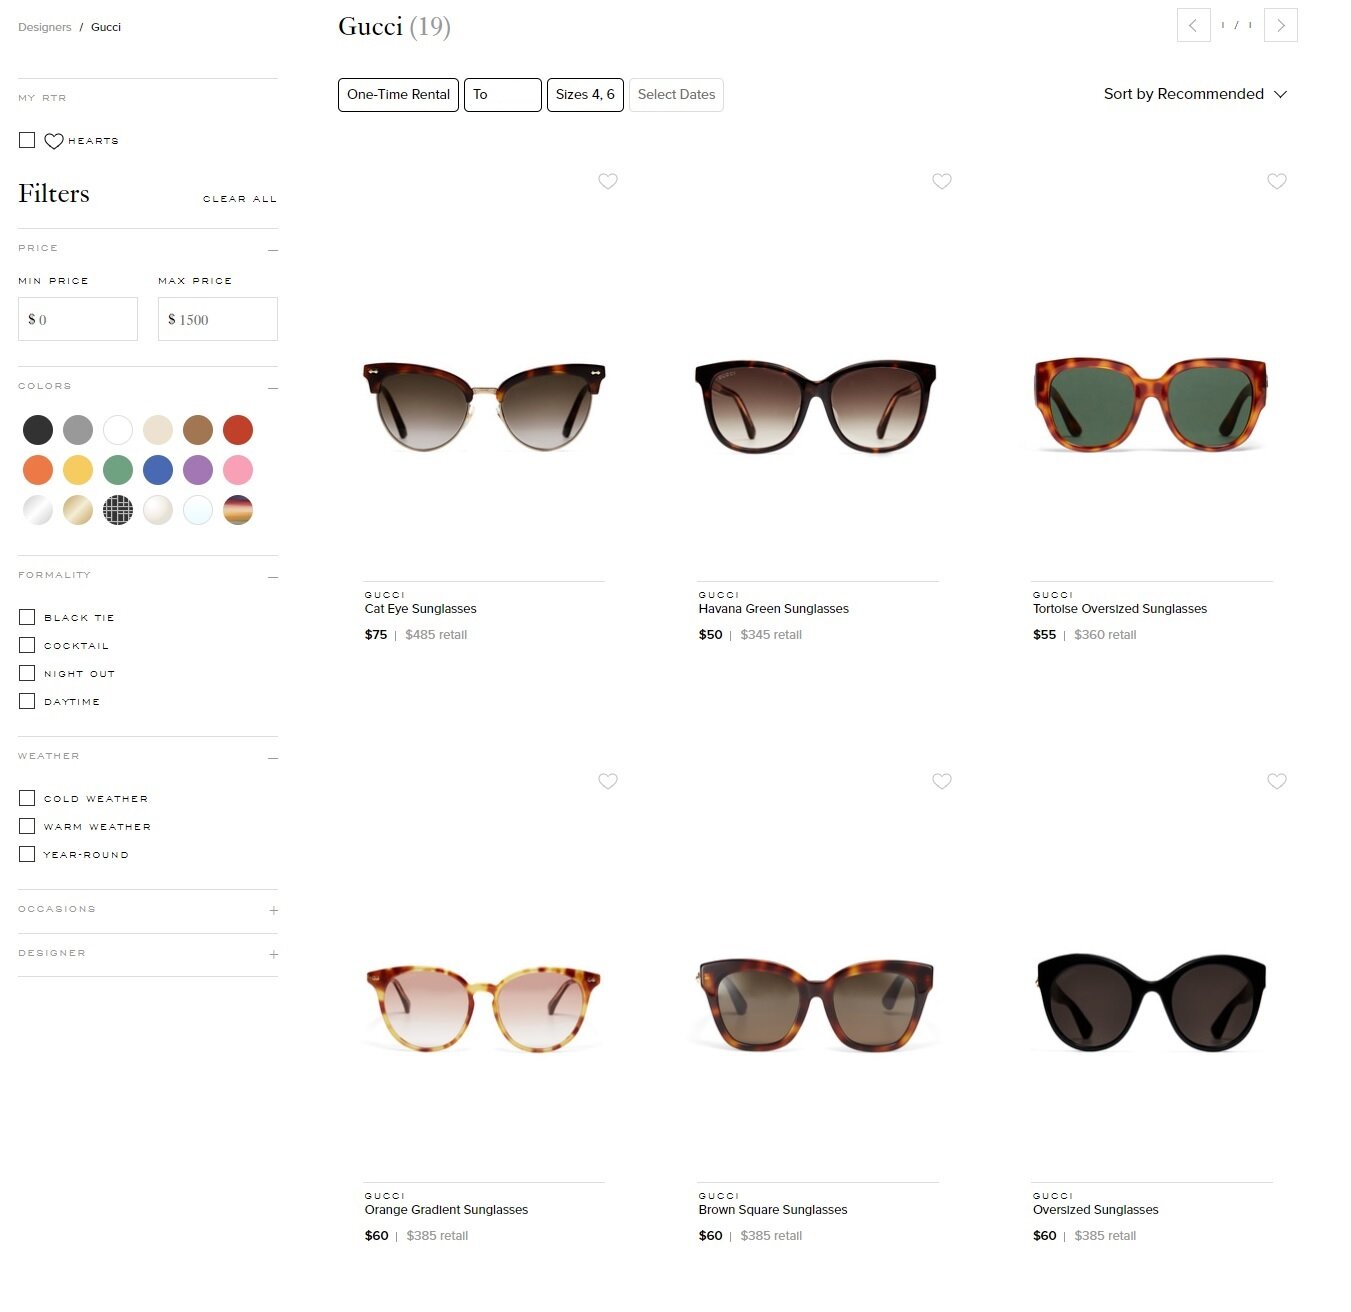Viewport: 1351px width, 1312px height.
Task: Check the Cocktail formality box
Action: [27, 645]
